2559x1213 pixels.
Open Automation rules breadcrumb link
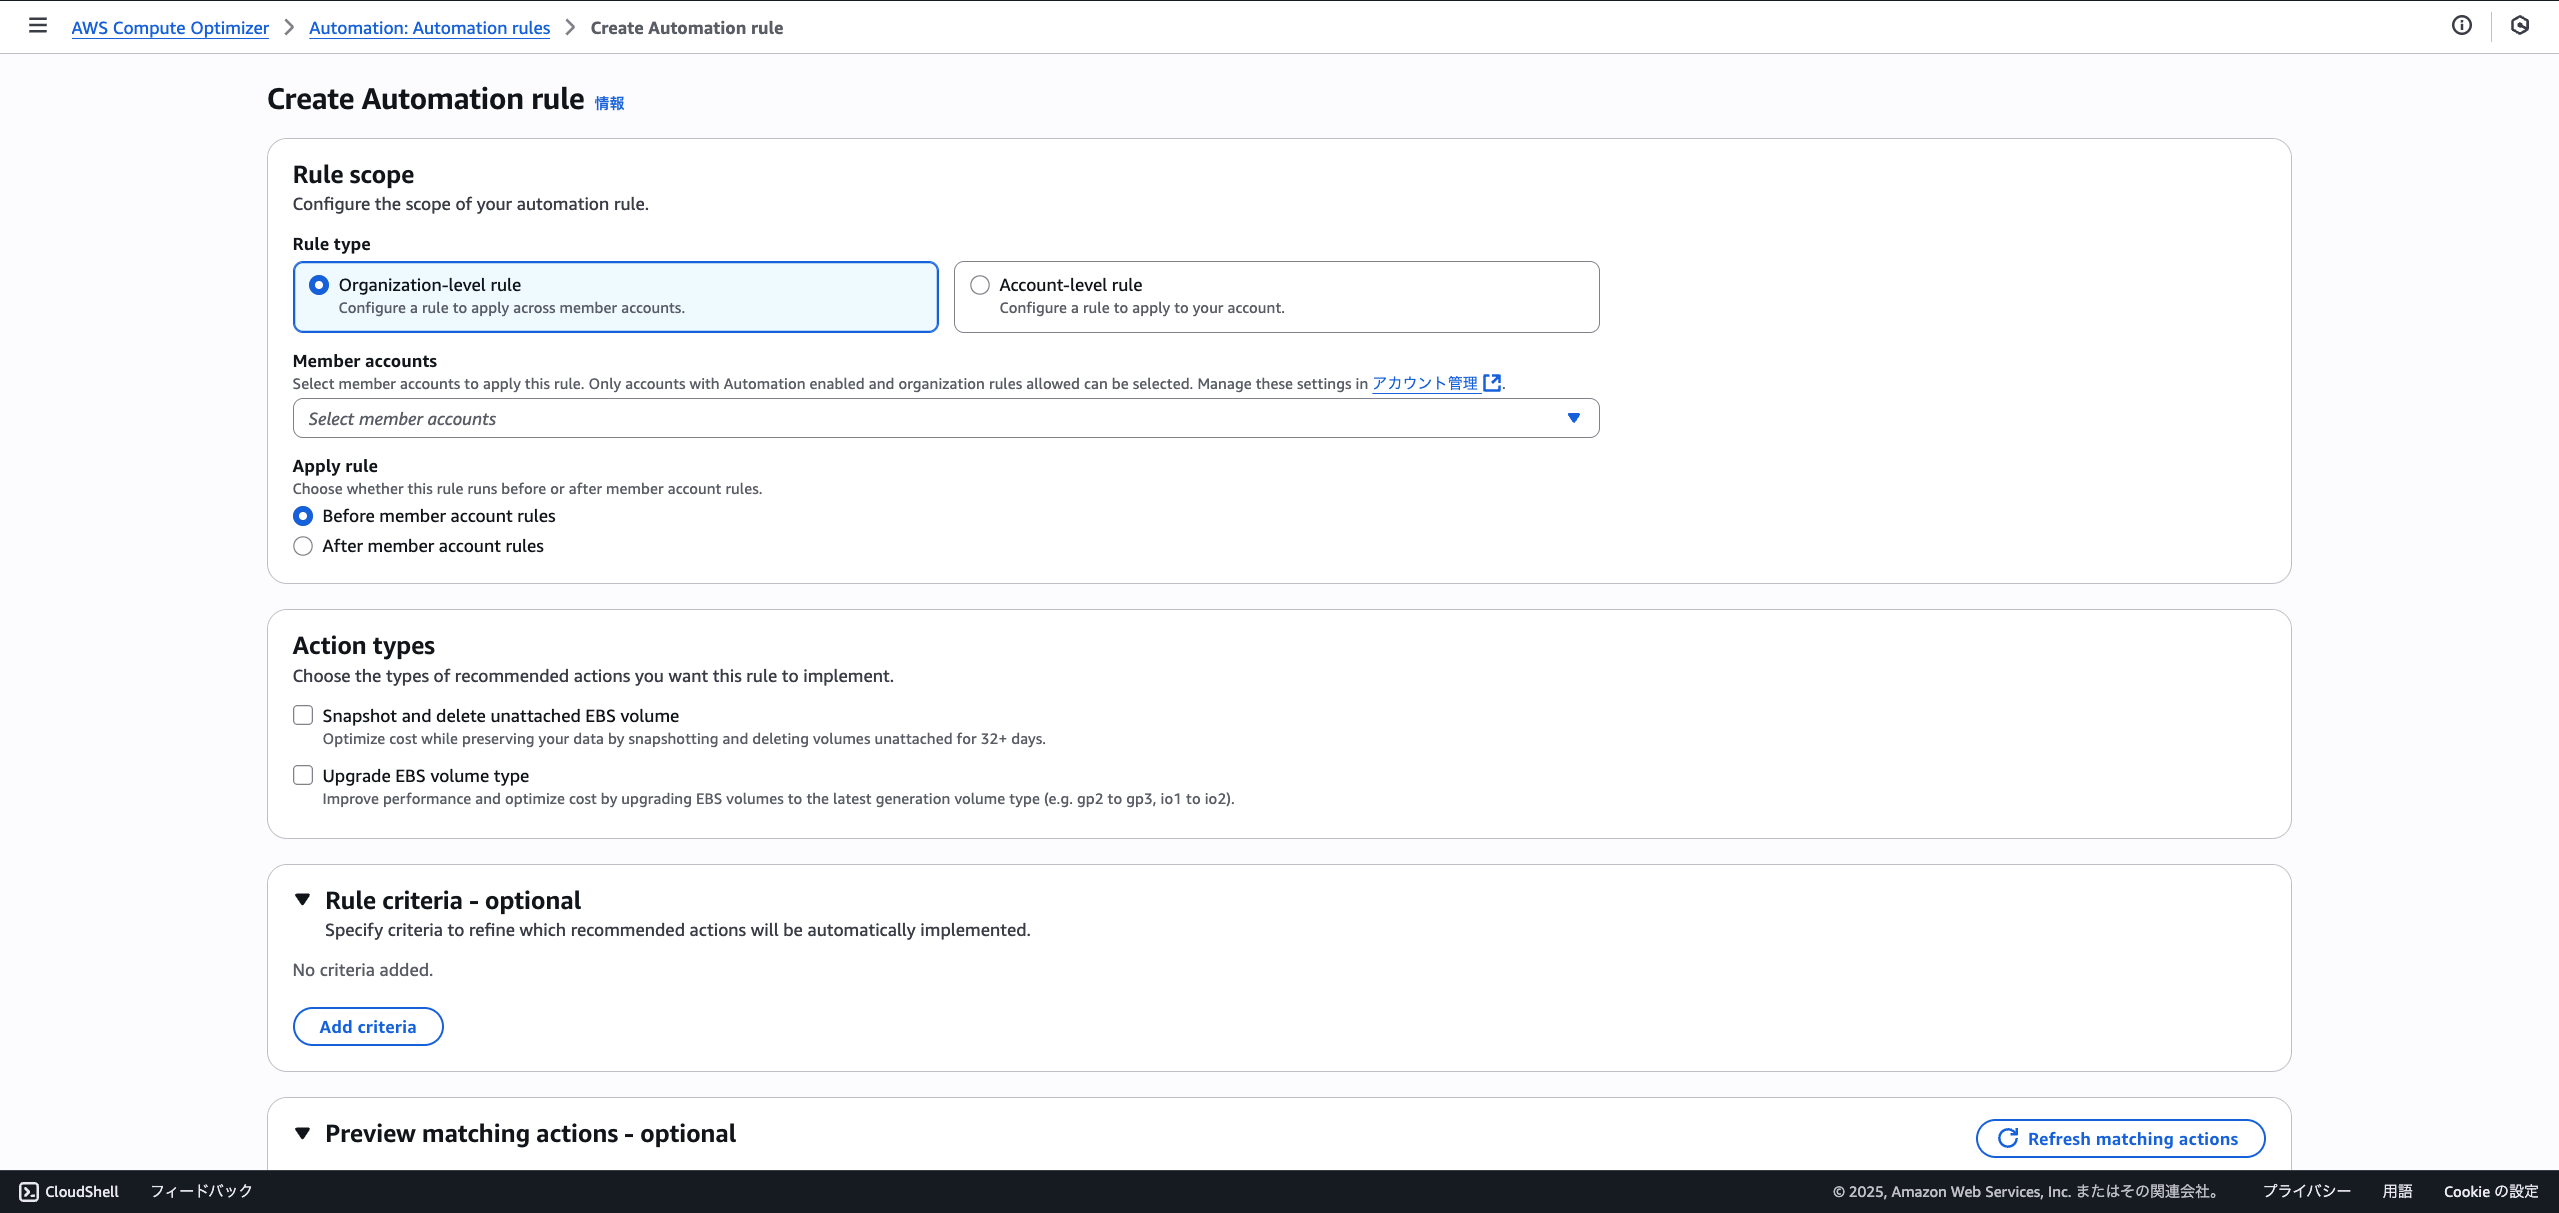pos(429,28)
